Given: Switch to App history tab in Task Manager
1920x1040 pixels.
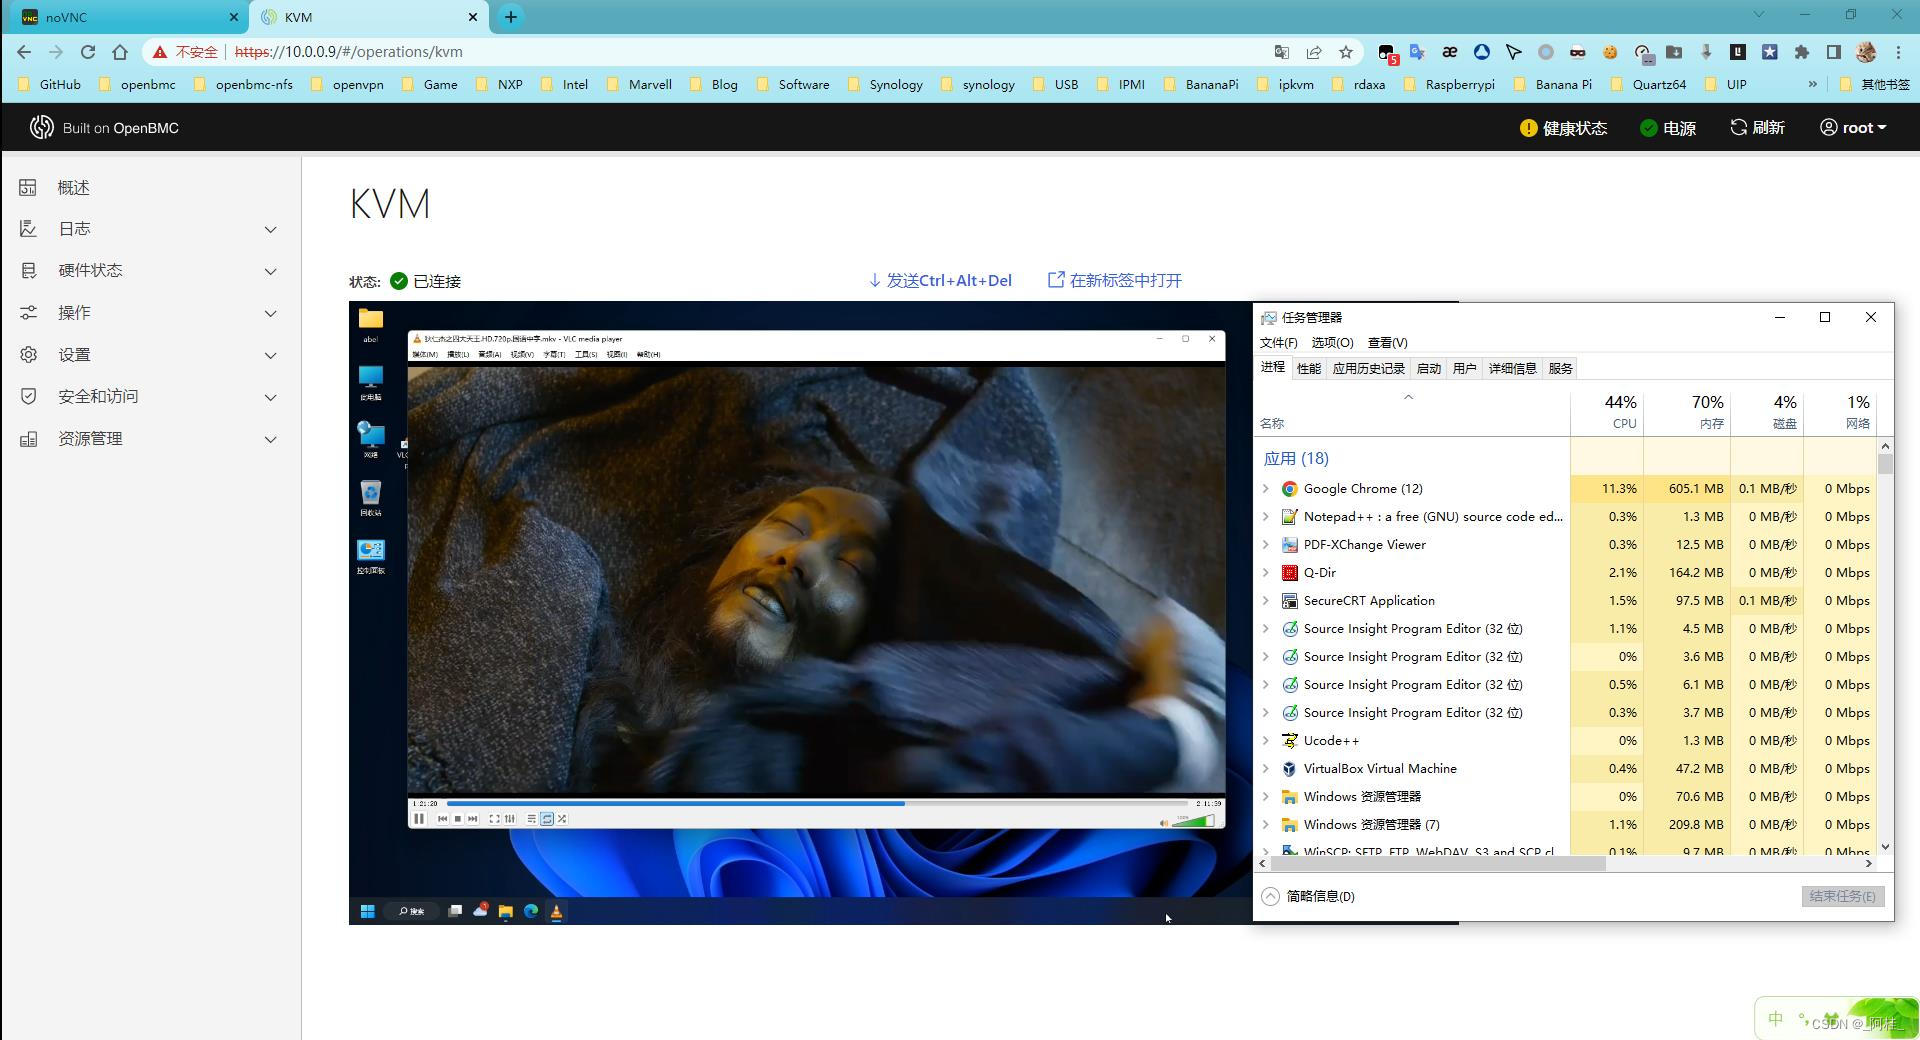Looking at the screenshot, I should (x=1368, y=369).
